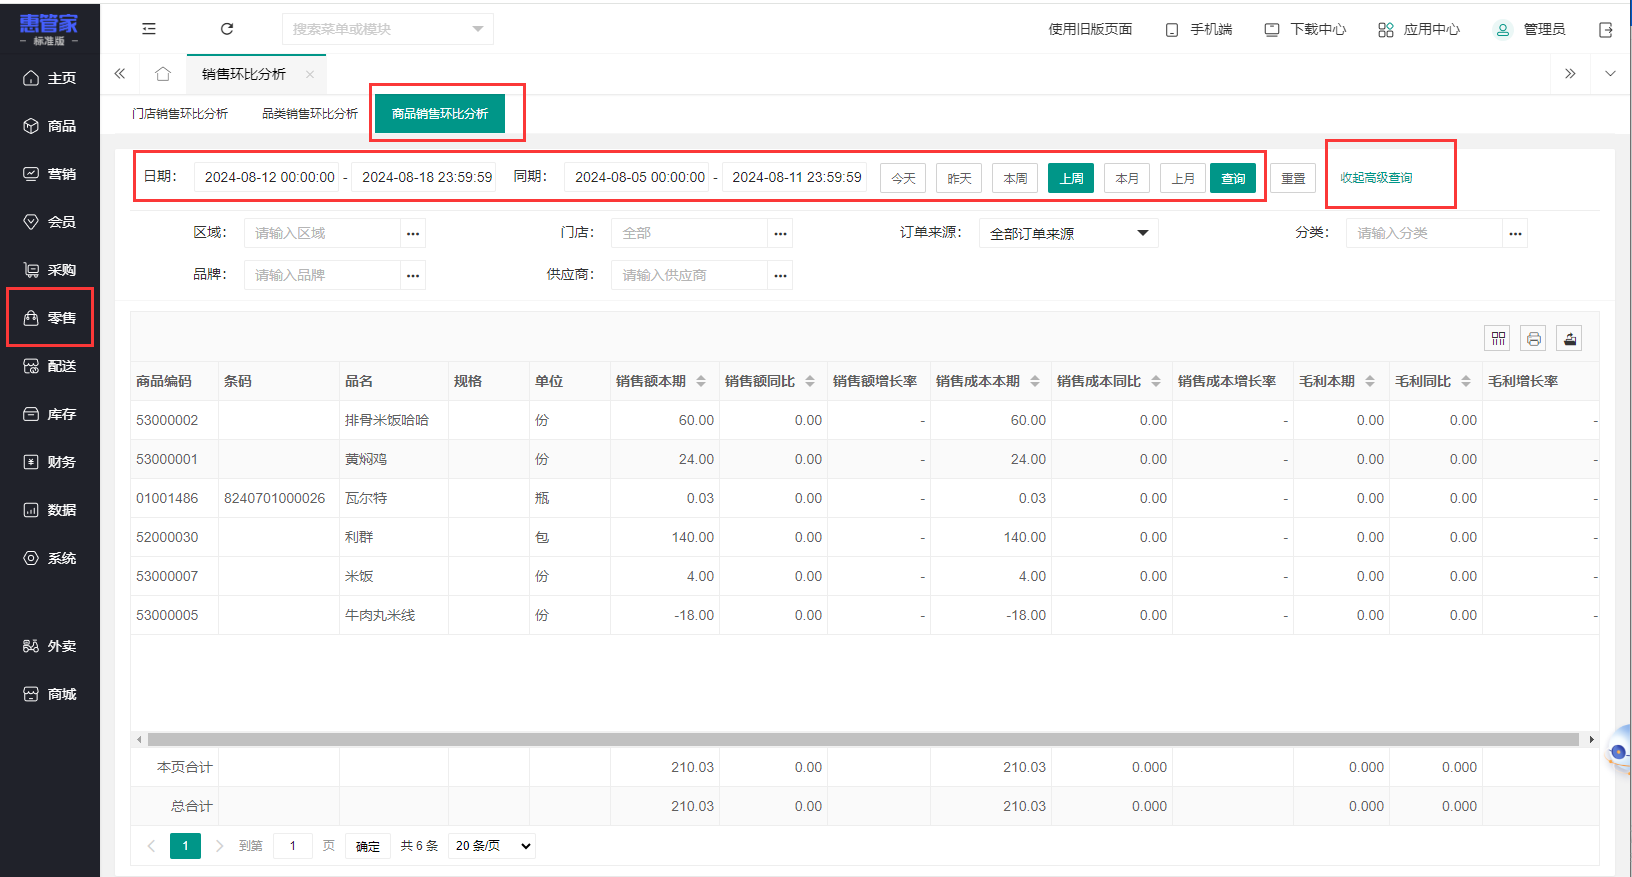This screenshot has width=1632, height=877.
Task: Open 零售 in the sidebar
Action: point(50,318)
